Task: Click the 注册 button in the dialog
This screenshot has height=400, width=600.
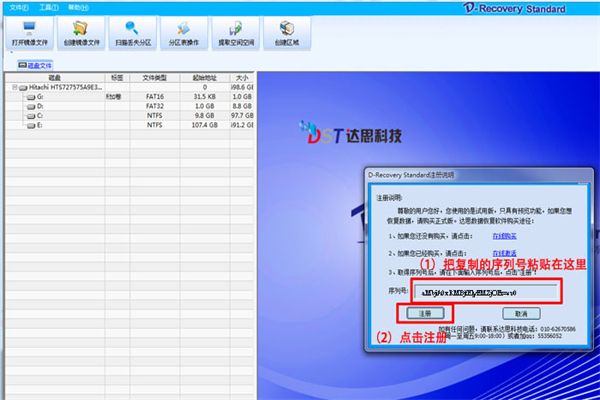Action: click(x=425, y=313)
